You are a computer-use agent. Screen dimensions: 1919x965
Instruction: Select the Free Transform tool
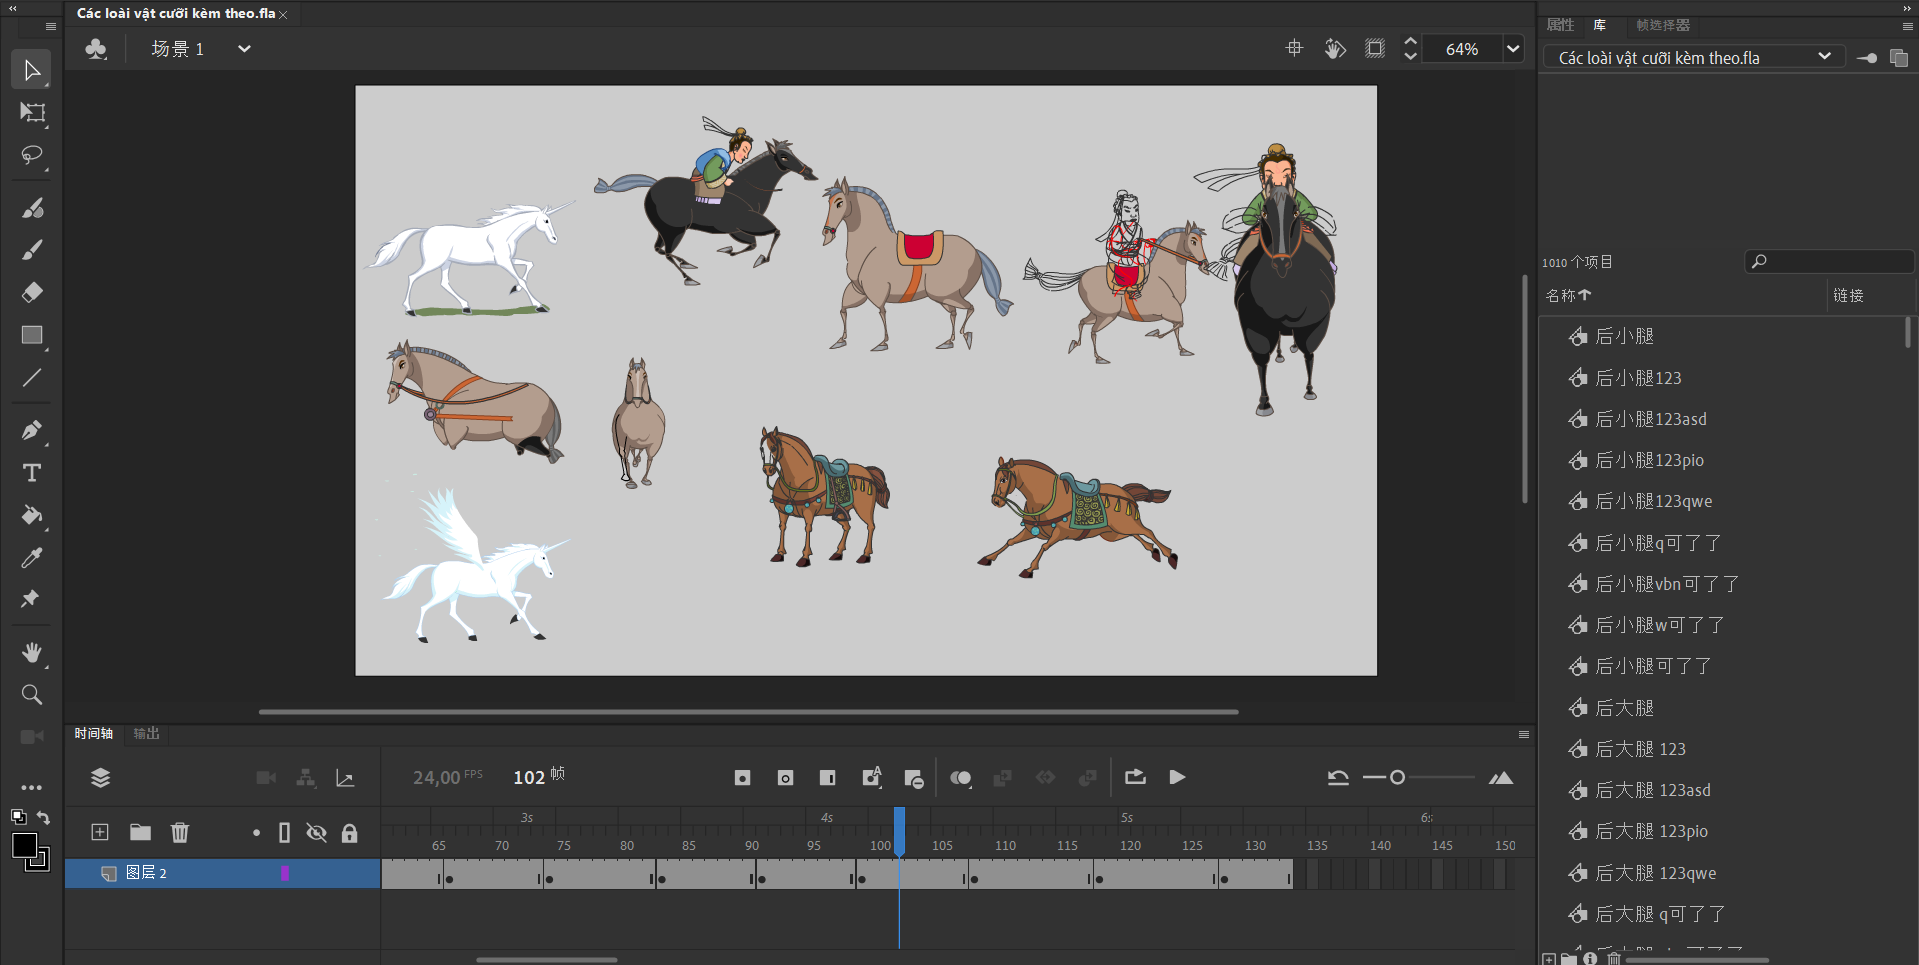(32, 113)
